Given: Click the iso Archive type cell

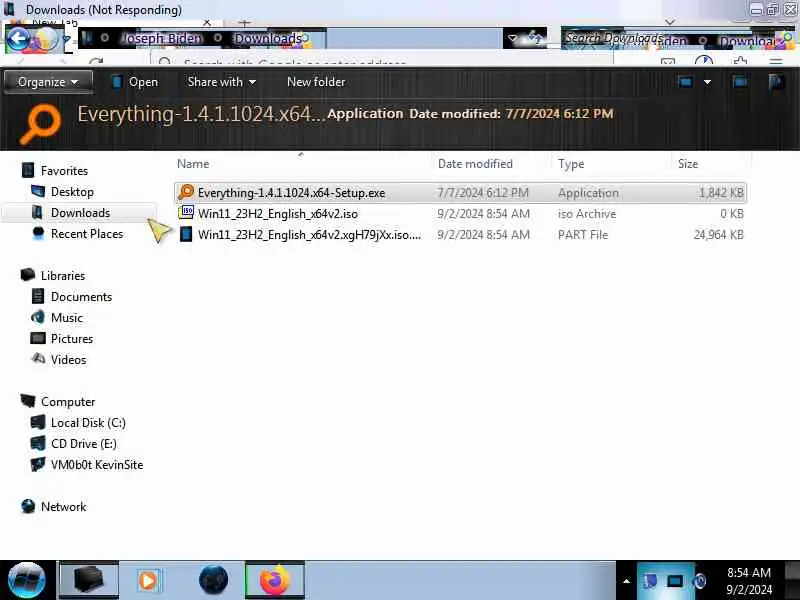Looking at the screenshot, I should [x=587, y=214].
